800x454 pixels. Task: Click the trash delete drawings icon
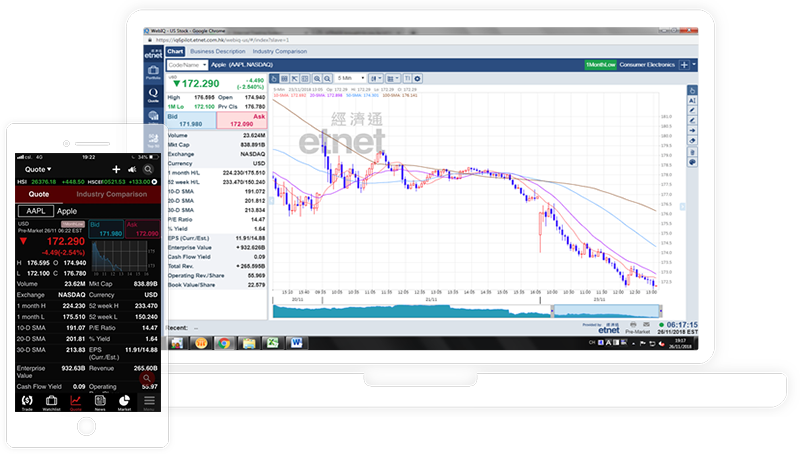coord(692,152)
